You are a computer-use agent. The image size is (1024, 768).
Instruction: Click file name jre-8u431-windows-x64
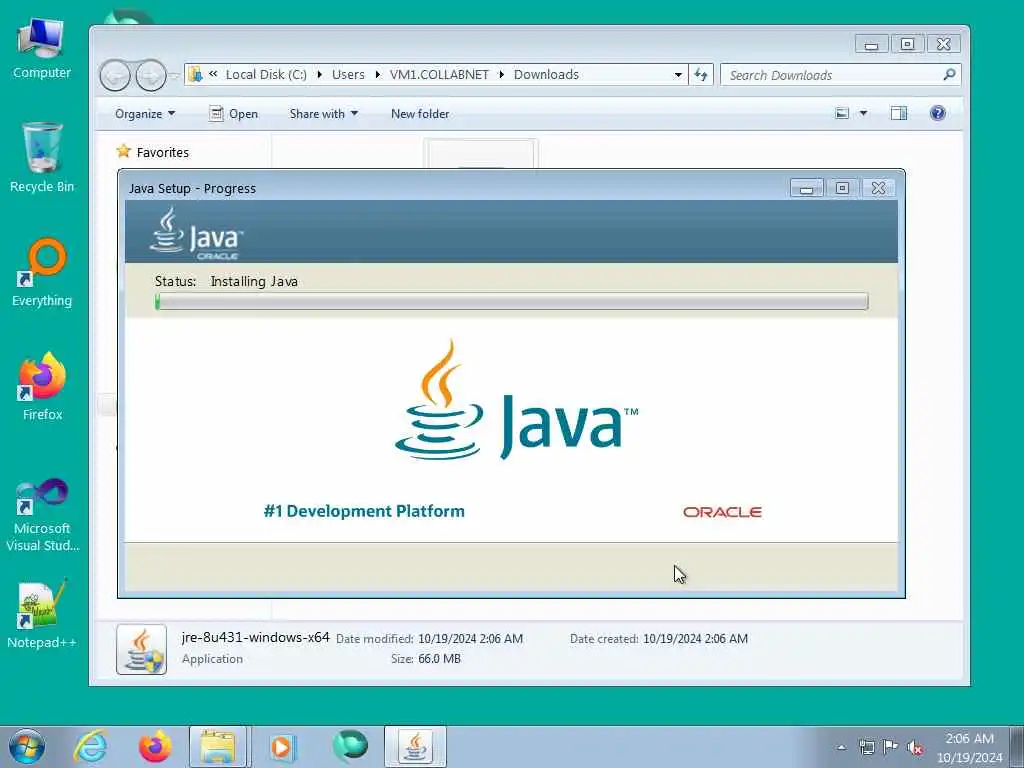[255, 637]
